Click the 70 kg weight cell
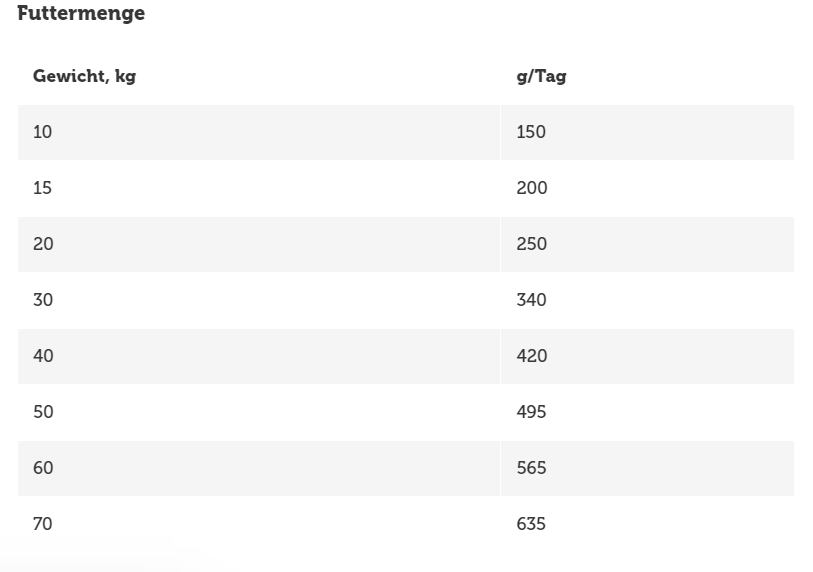The width and height of the screenshot is (813, 572). [43, 524]
